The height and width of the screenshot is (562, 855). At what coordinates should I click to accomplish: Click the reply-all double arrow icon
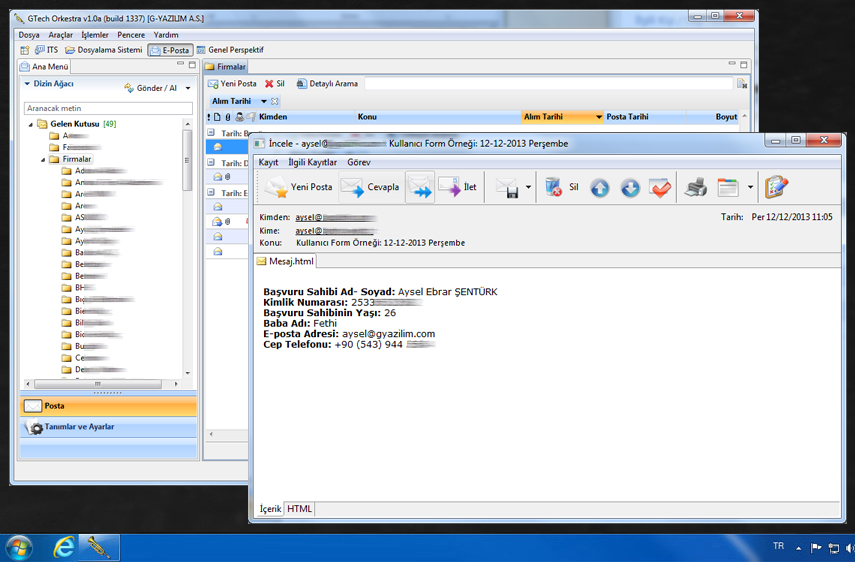[420, 187]
